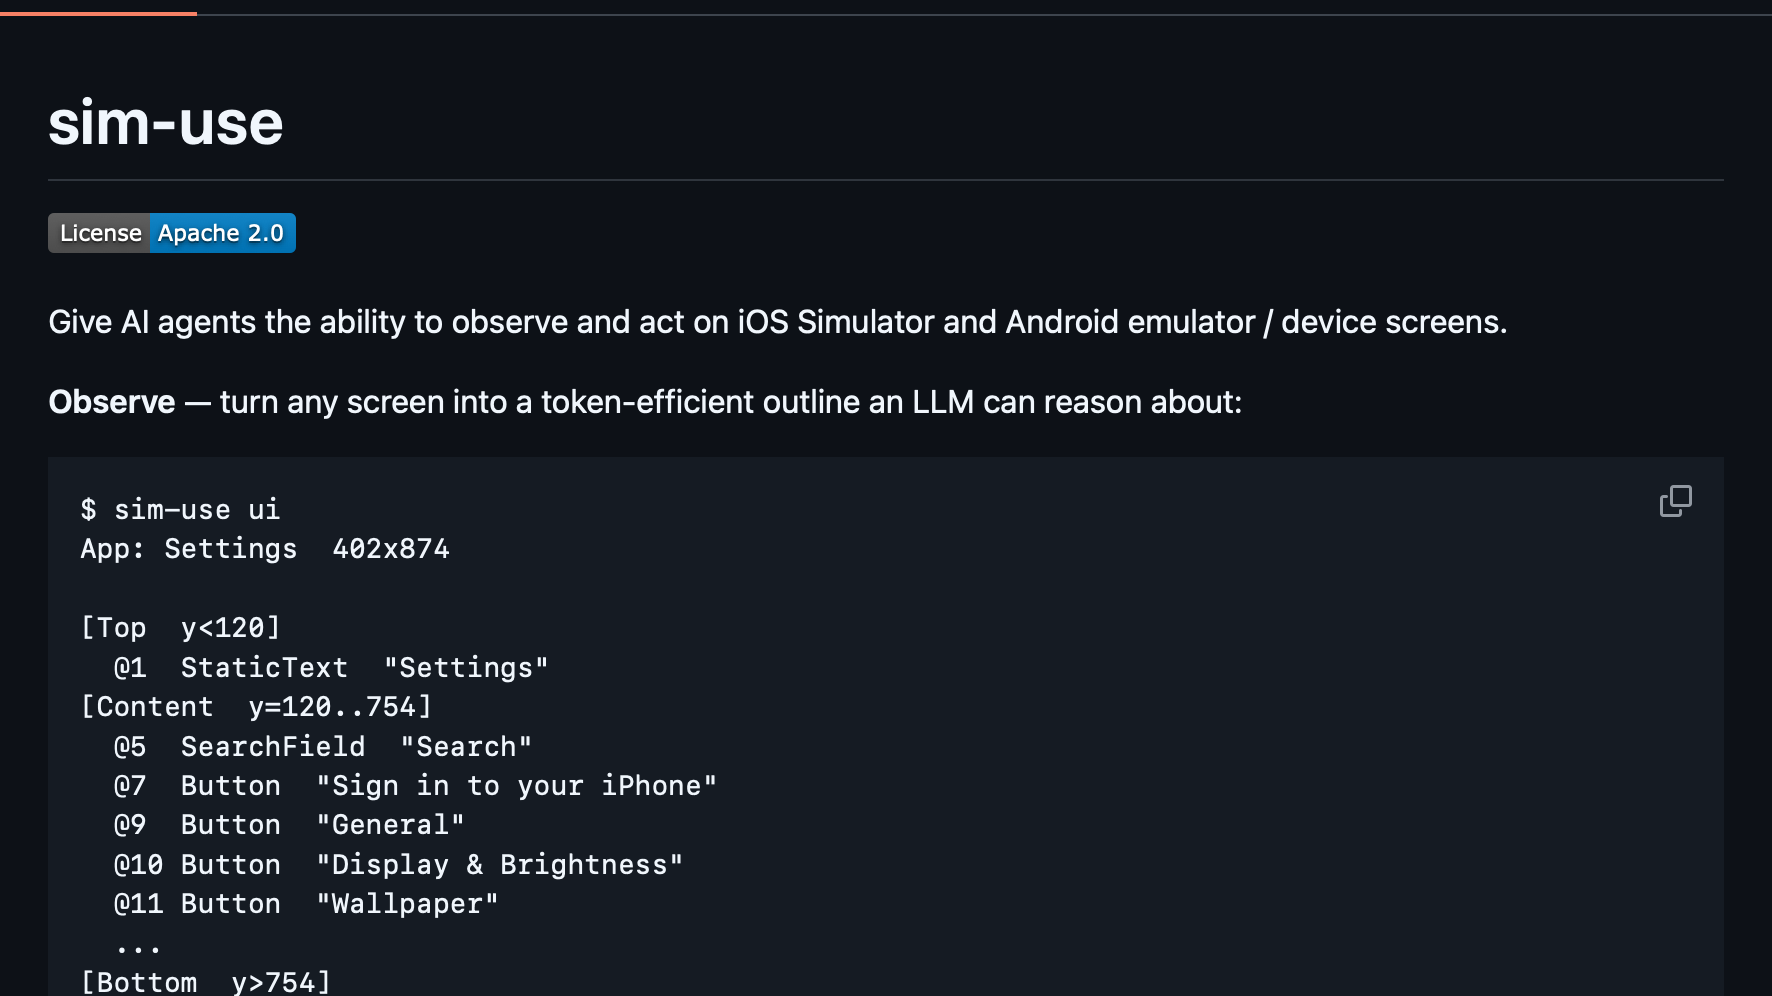The width and height of the screenshot is (1772, 996).
Task: Click the '@1 StaticText Settings' line
Action: tap(331, 668)
